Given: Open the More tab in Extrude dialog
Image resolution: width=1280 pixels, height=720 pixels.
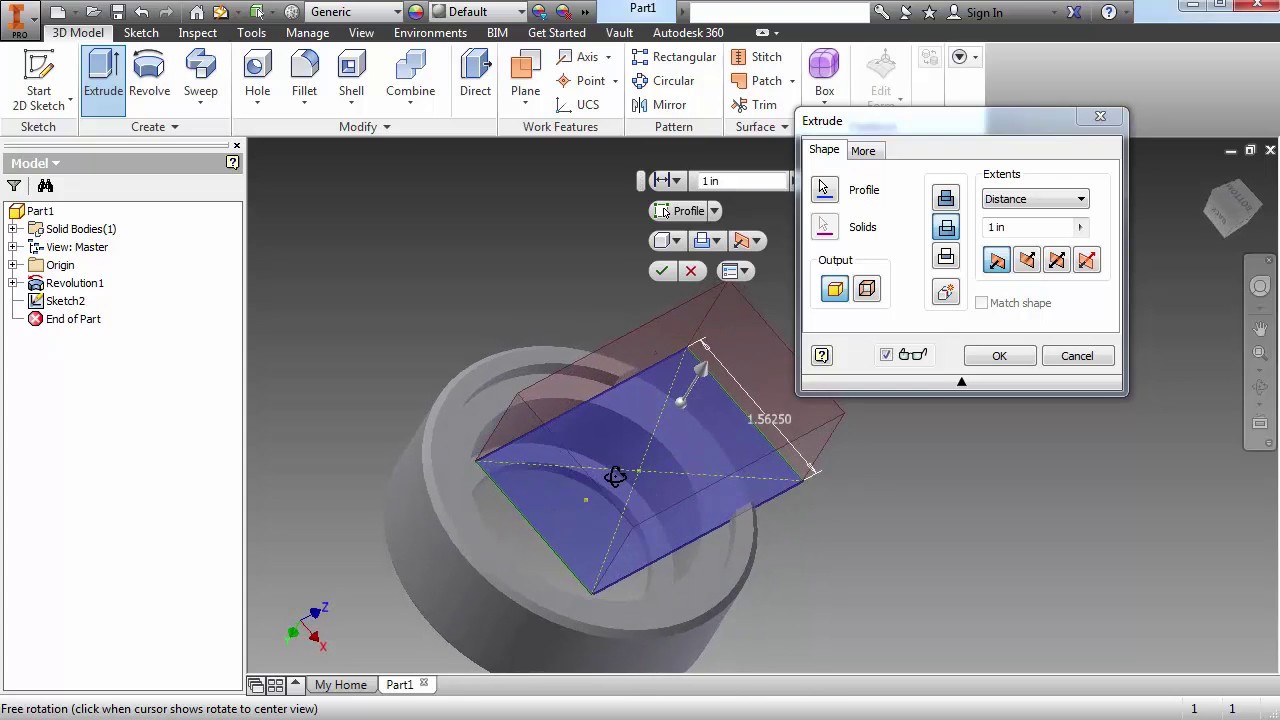Looking at the screenshot, I should pos(862,150).
